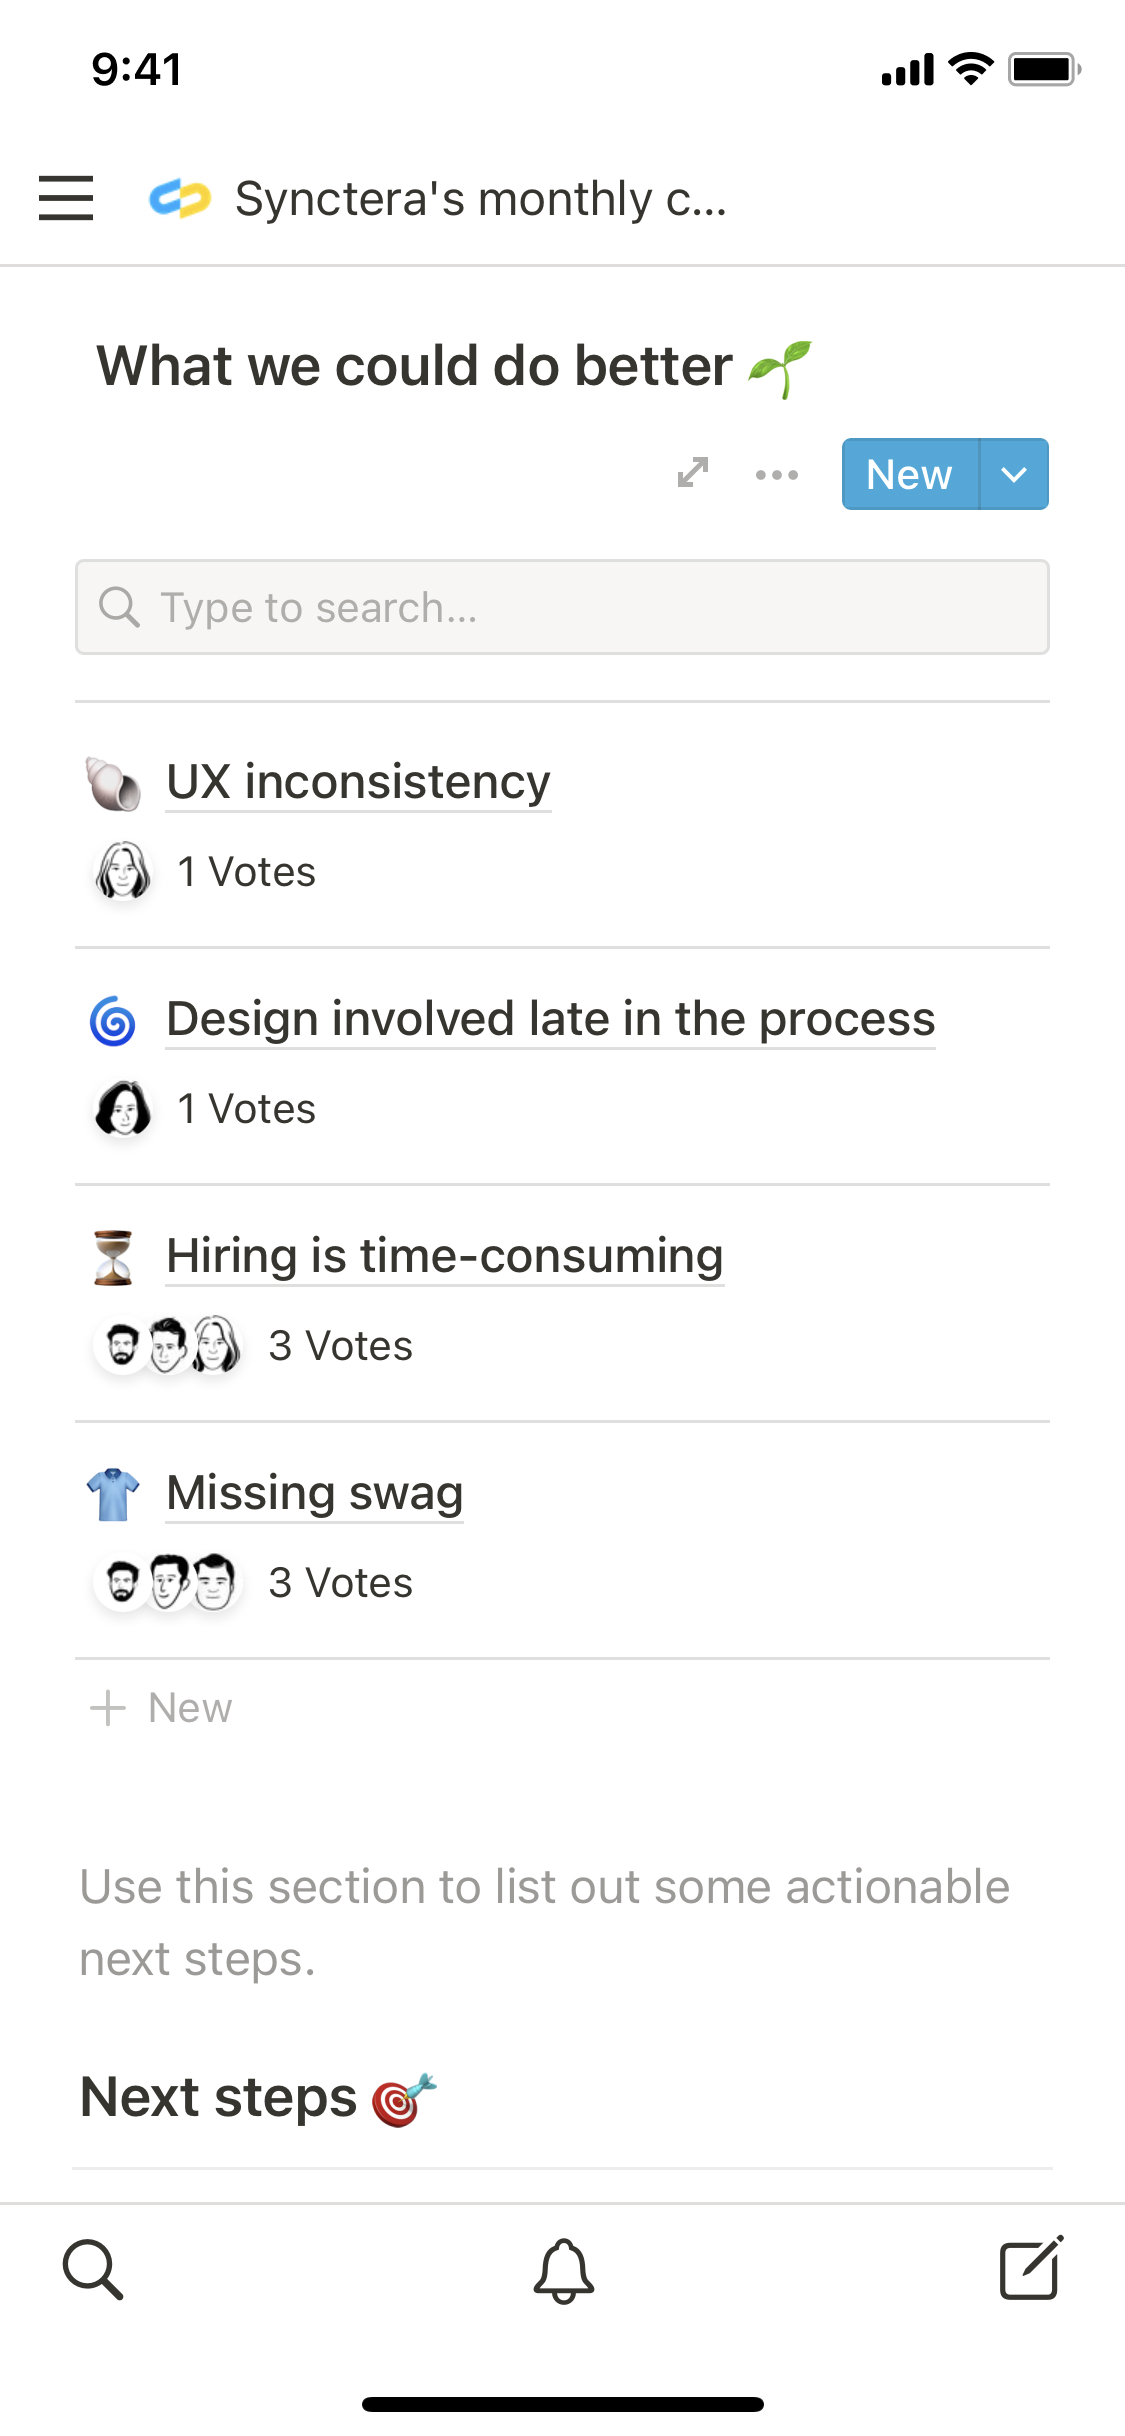Open the UX inconsistency entry
The image size is (1125, 2436).
click(x=358, y=782)
